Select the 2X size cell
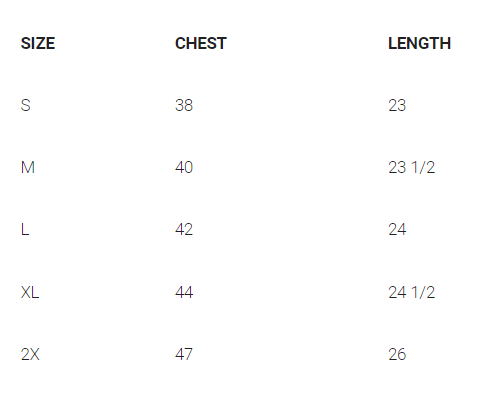This screenshot has height=407, width=495. 30,354
